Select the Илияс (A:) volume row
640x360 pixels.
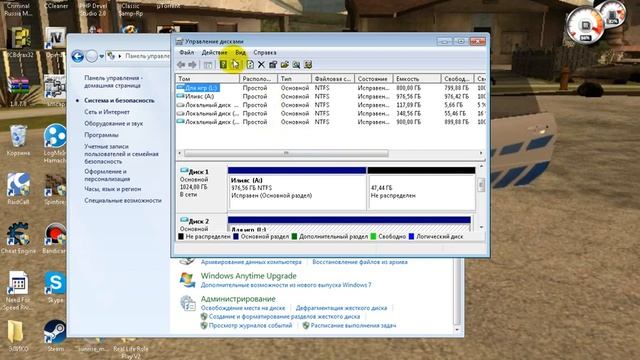331,96
